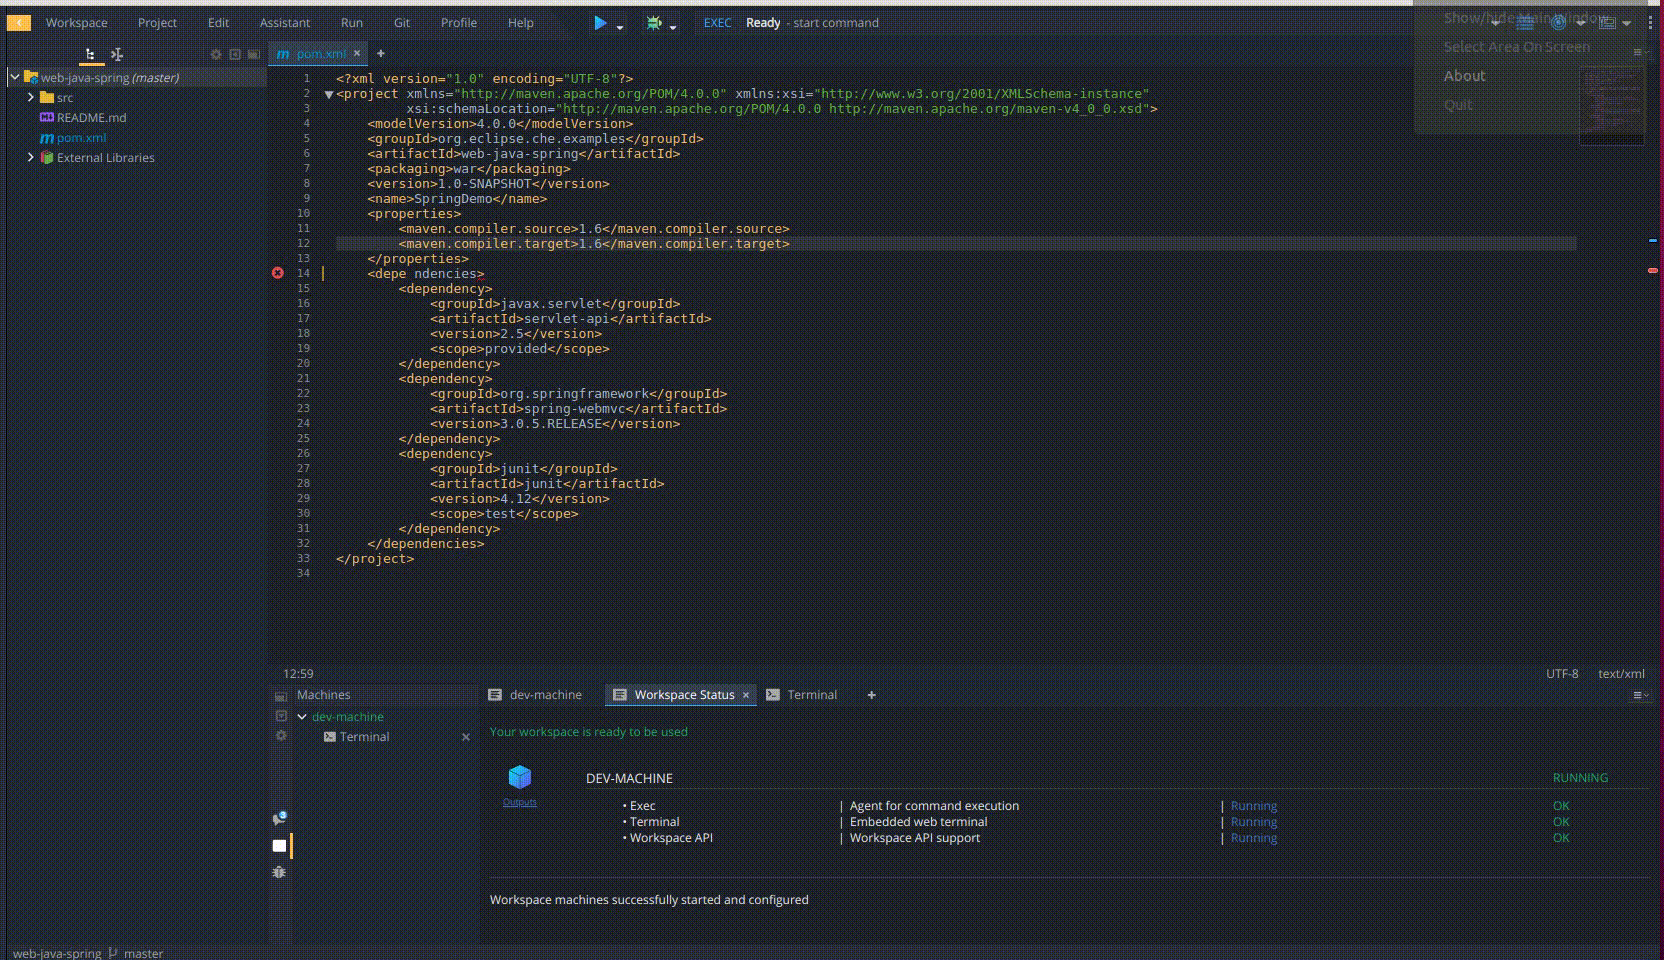Close Terminal entry in Machines panel
The image size is (1664, 960).
465,737
